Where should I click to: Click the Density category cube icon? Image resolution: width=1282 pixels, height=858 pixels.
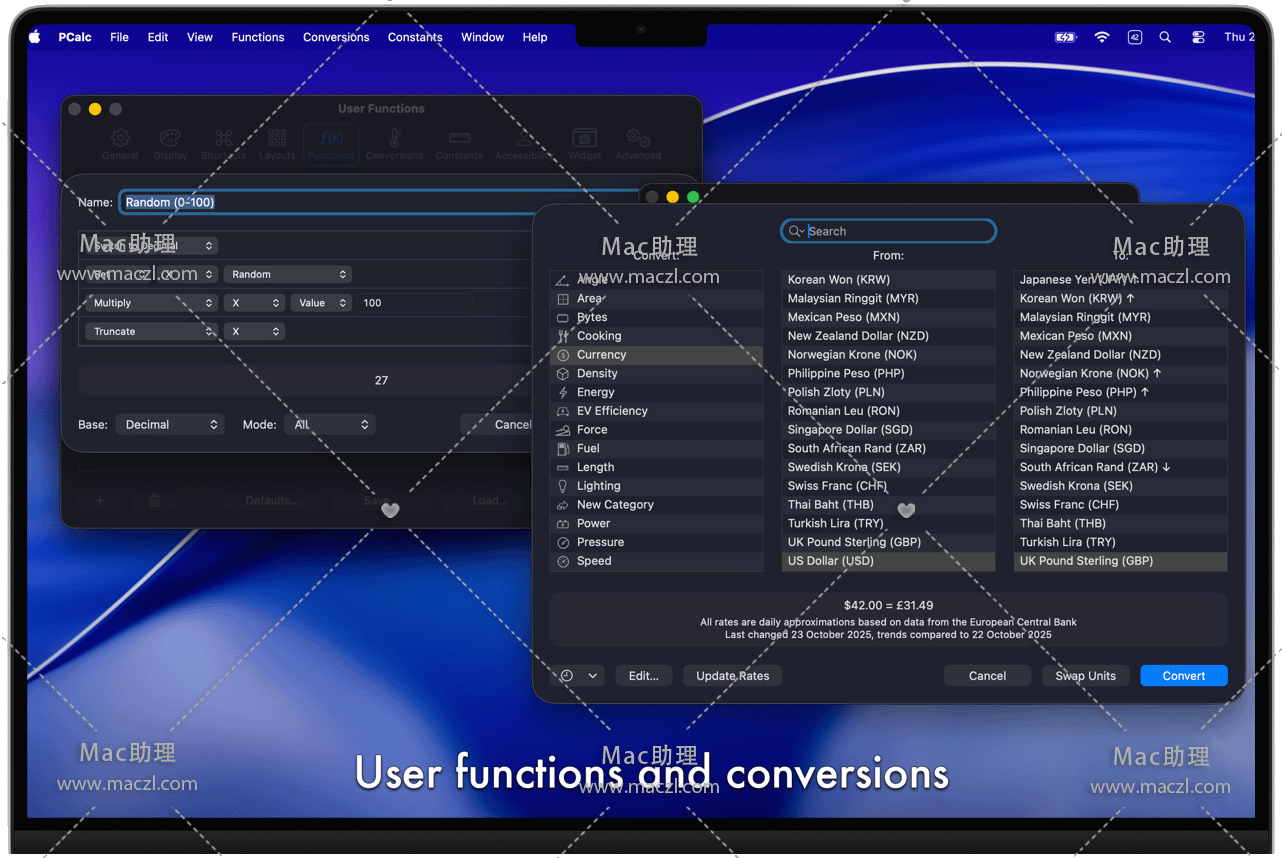tap(563, 374)
